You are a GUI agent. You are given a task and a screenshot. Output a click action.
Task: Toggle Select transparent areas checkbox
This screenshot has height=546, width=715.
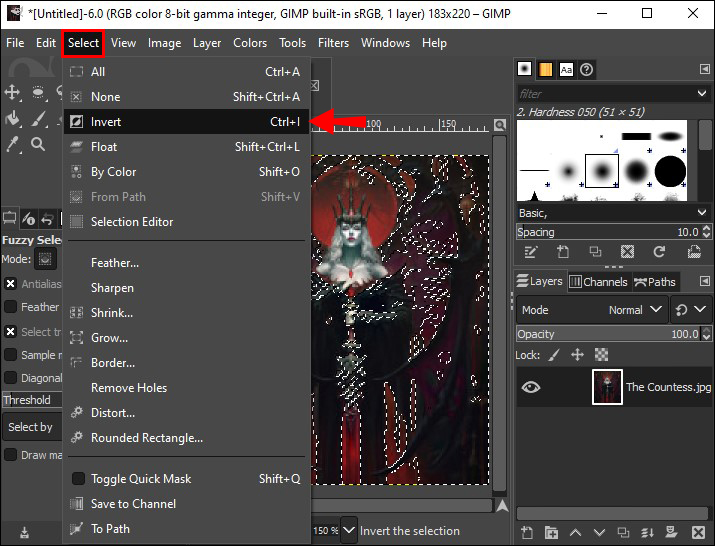coord(10,331)
